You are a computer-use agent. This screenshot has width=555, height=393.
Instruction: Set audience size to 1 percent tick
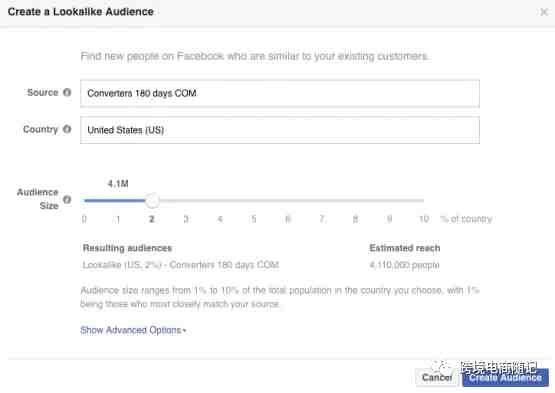[x=118, y=219]
